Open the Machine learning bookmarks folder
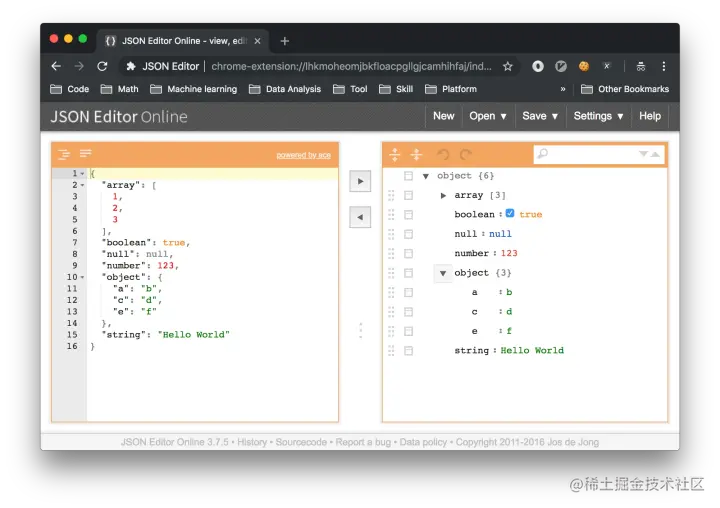The height and width of the screenshot is (508, 720). tap(194, 89)
